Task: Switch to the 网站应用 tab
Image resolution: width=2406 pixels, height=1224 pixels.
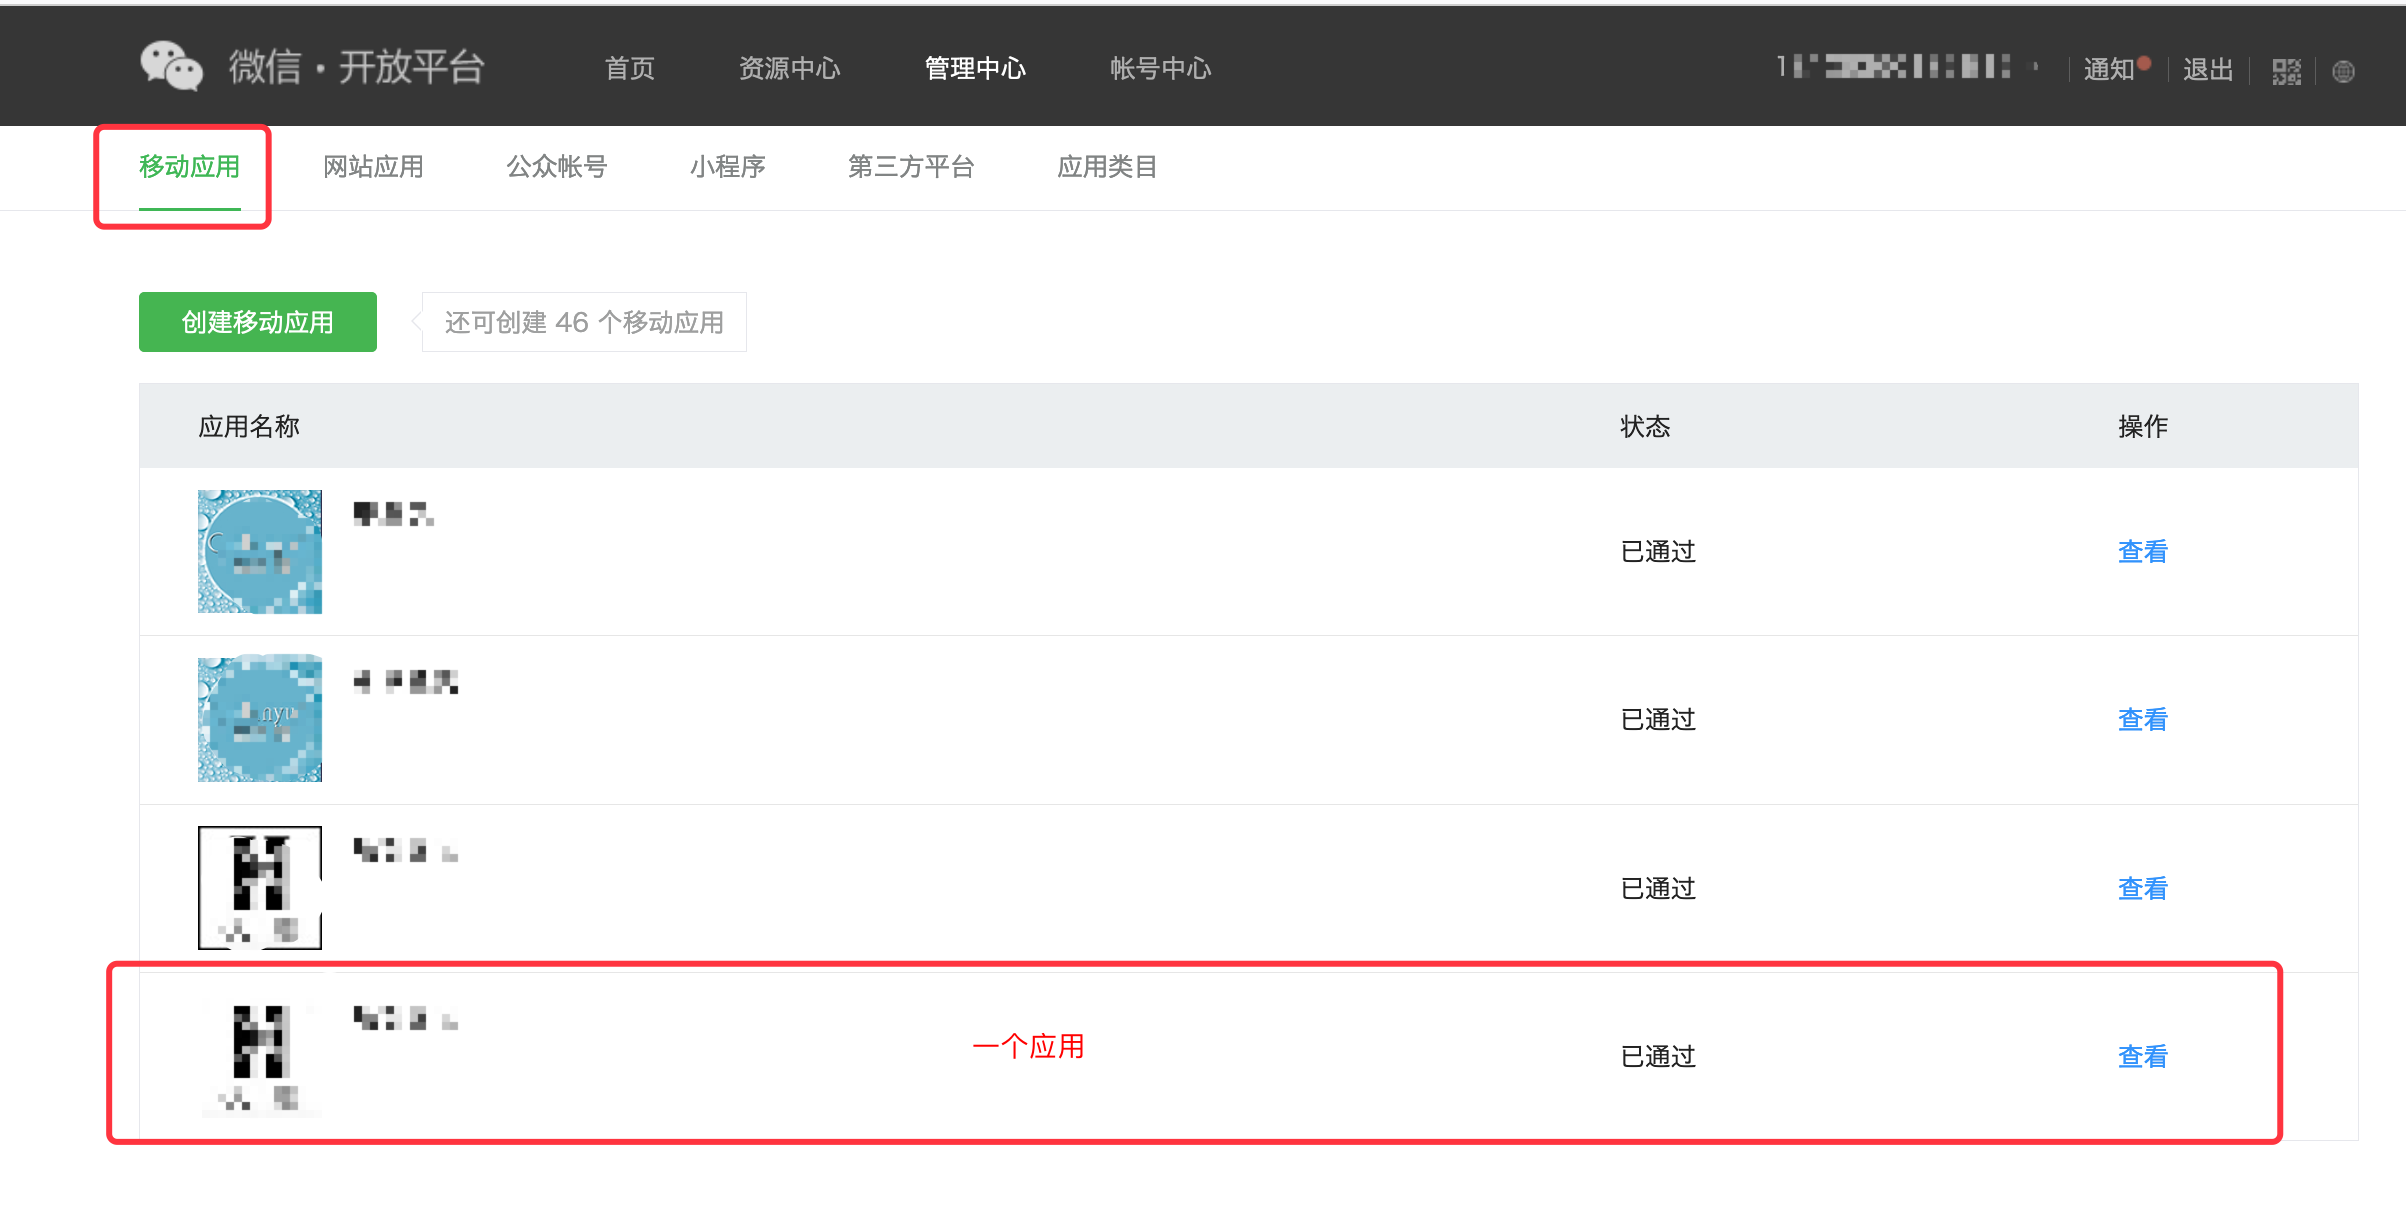Action: 373,167
